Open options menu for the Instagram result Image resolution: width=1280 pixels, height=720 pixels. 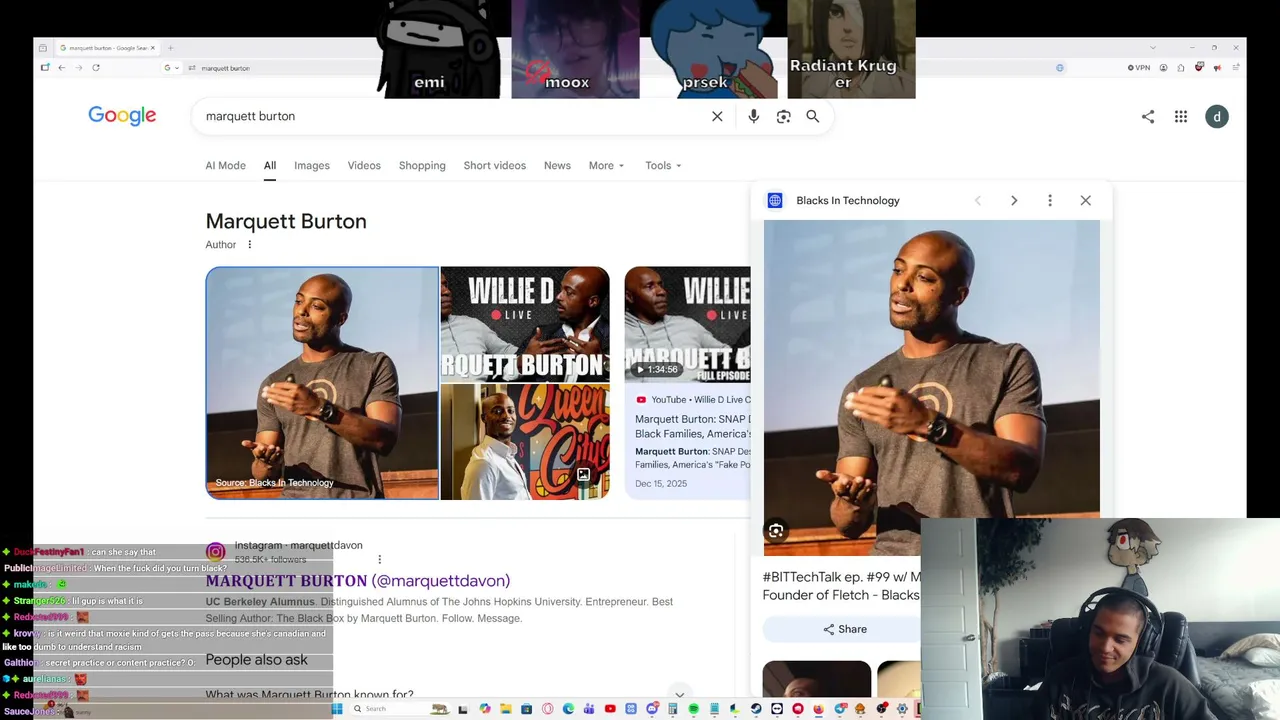379,559
